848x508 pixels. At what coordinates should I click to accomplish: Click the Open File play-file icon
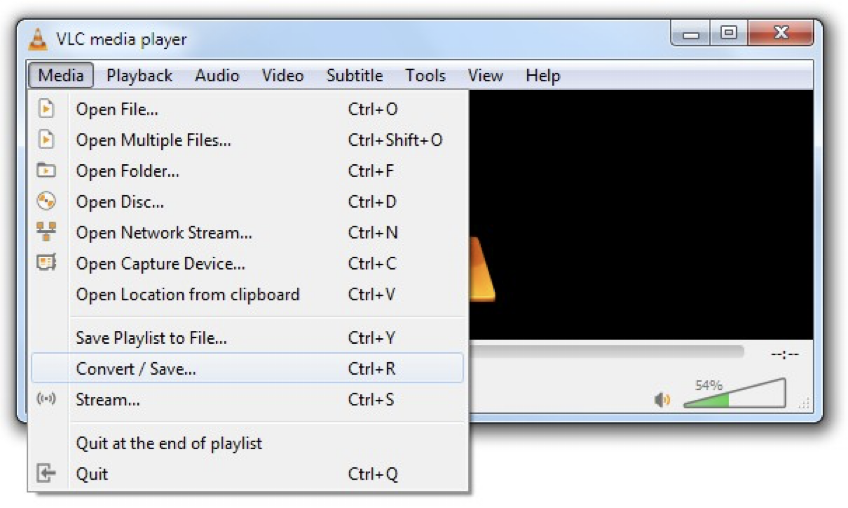[x=47, y=109]
